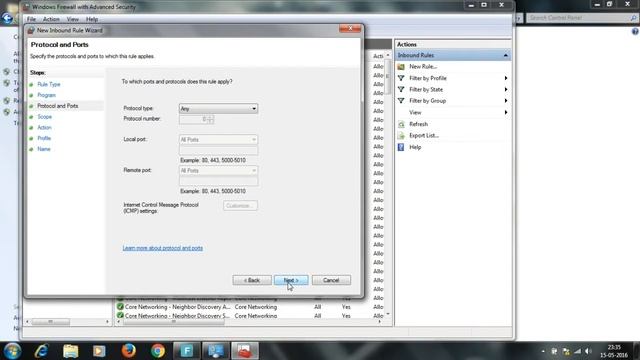Open Learn more about protocol and ports

pos(162,248)
